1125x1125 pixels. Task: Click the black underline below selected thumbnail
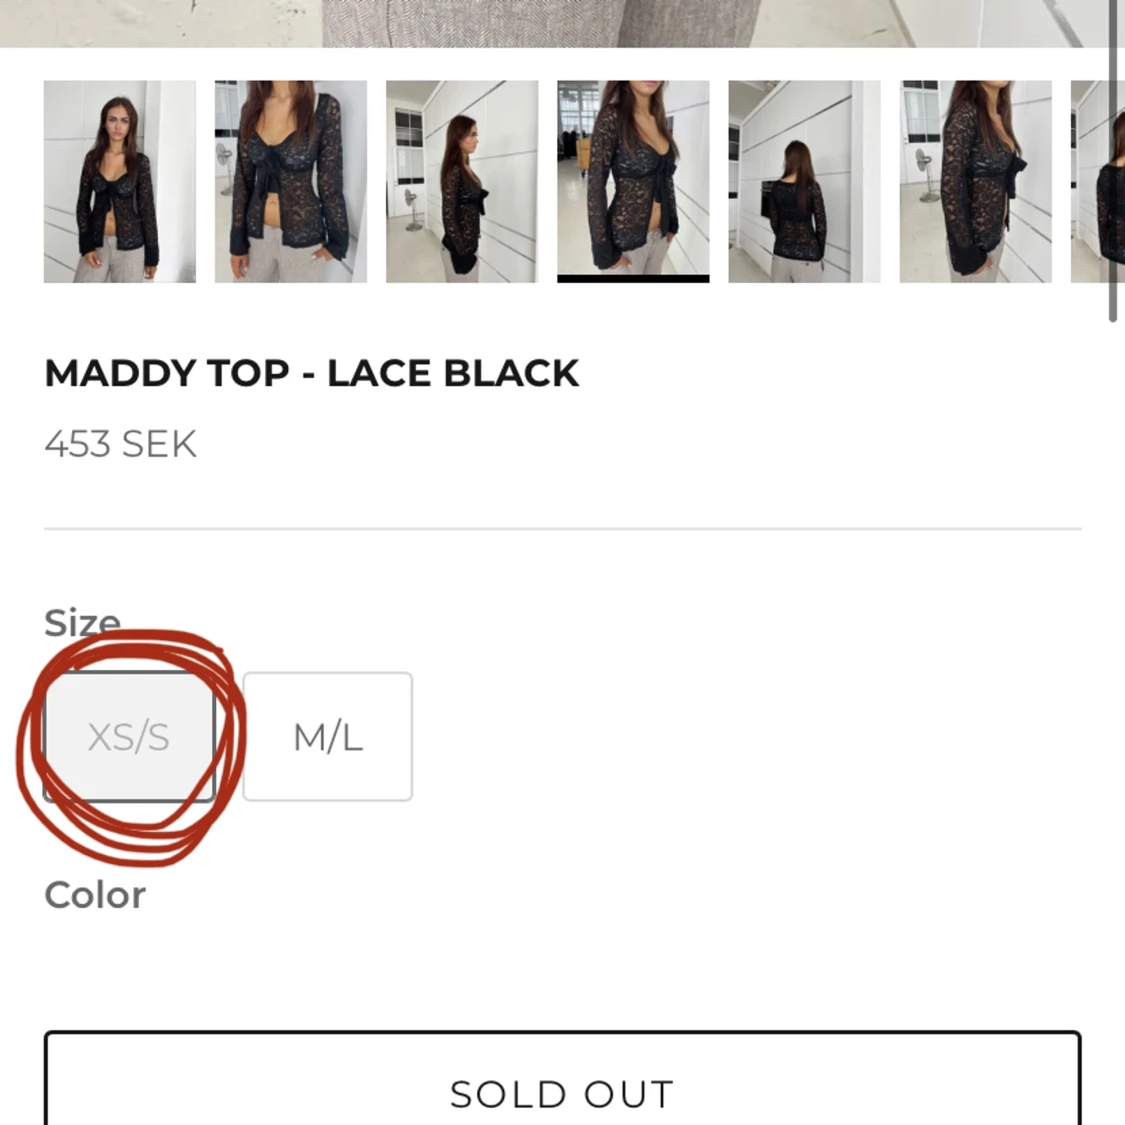(633, 279)
